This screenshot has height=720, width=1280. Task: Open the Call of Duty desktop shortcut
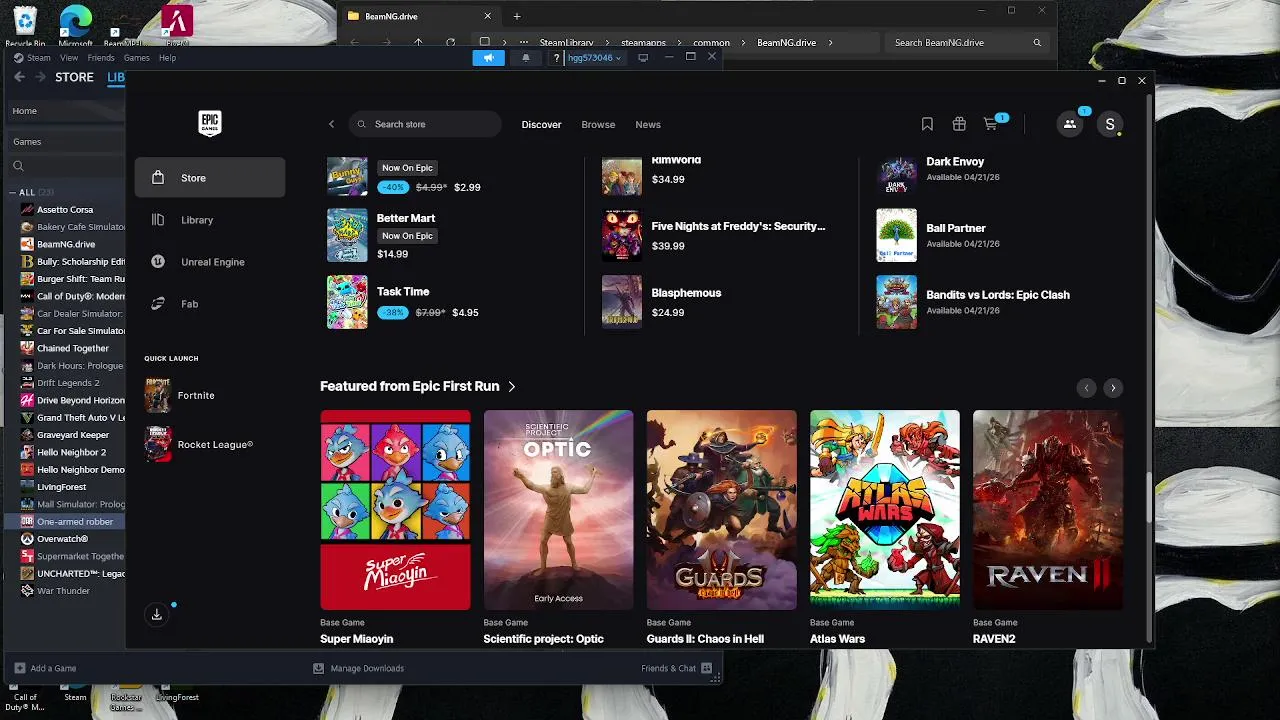click(25, 697)
